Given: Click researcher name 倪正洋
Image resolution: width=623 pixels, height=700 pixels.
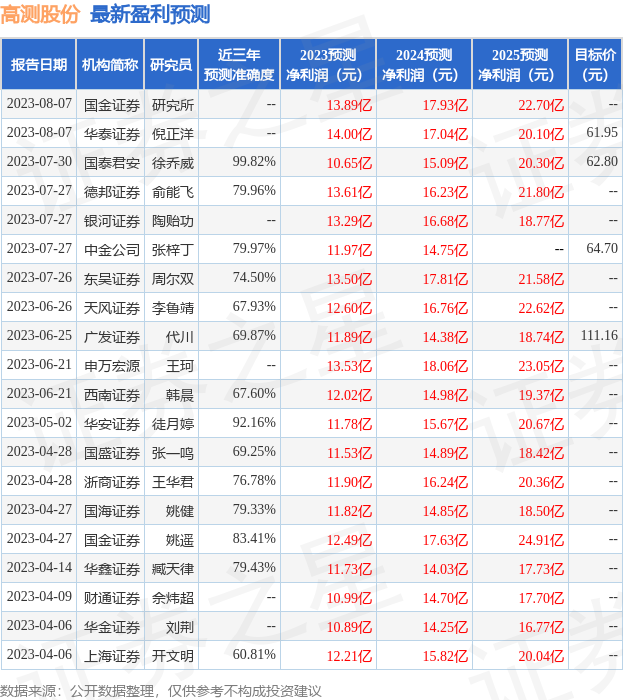Looking at the screenshot, I should click(x=173, y=134).
